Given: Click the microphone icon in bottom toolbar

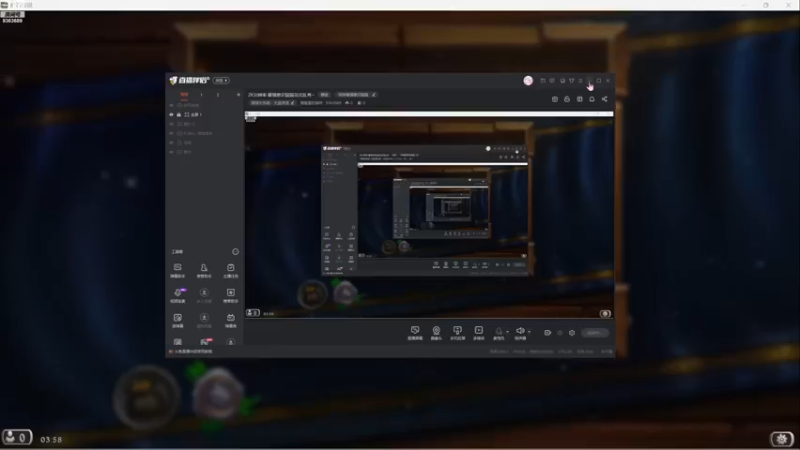Looking at the screenshot, I should (498, 333).
